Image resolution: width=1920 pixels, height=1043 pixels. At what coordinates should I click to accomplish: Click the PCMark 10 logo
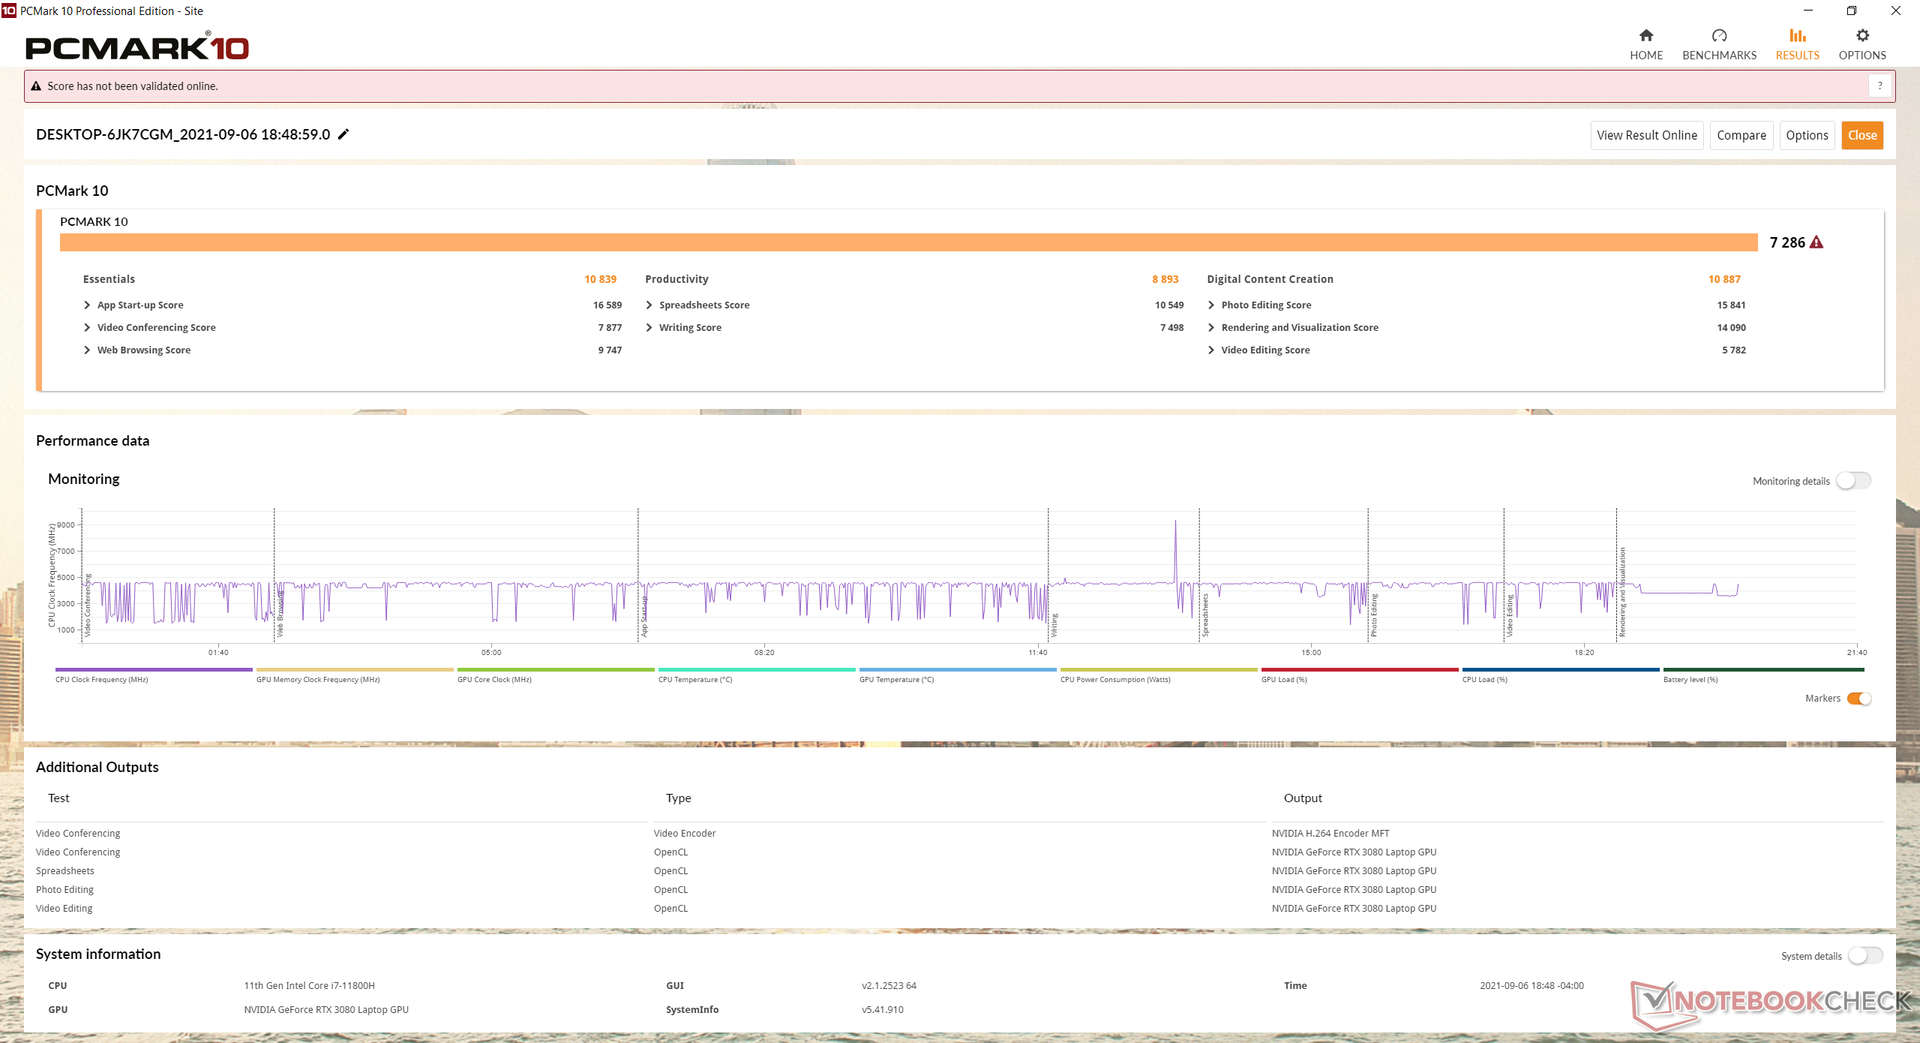137,47
